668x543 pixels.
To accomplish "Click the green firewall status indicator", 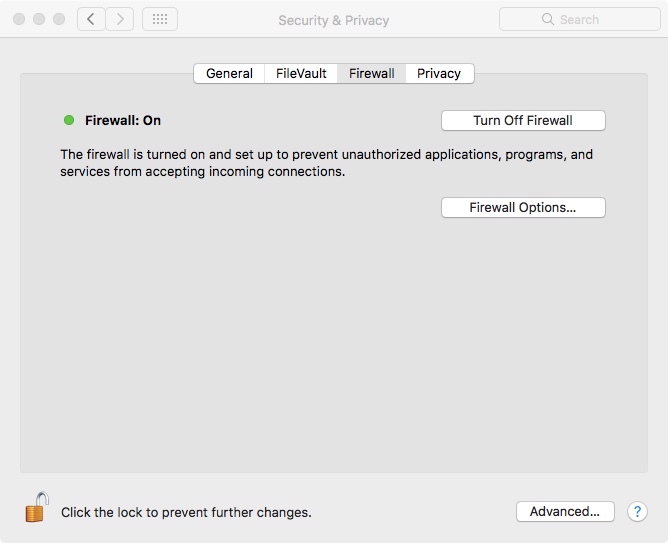I will (69, 120).
